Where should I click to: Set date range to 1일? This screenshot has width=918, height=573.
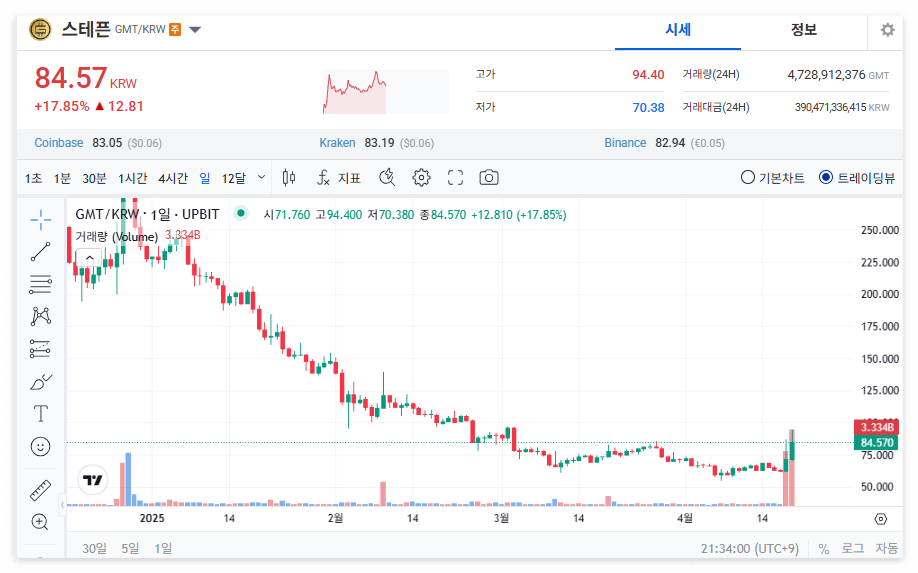(x=163, y=548)
